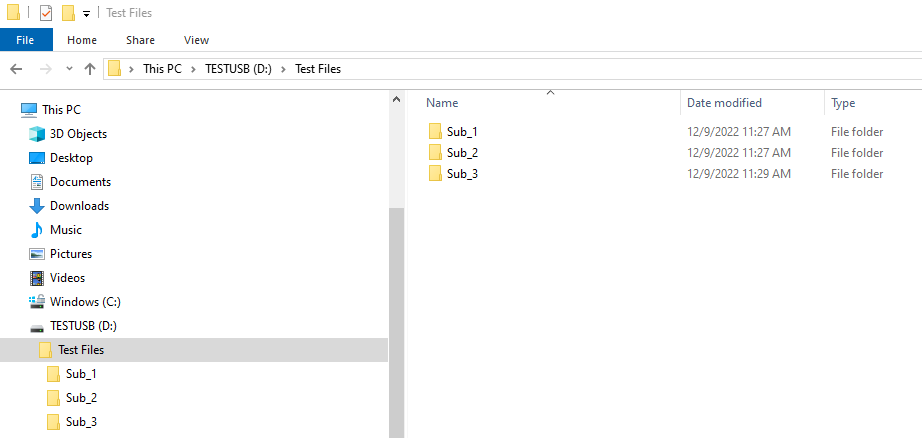Open the File menu

25,40
